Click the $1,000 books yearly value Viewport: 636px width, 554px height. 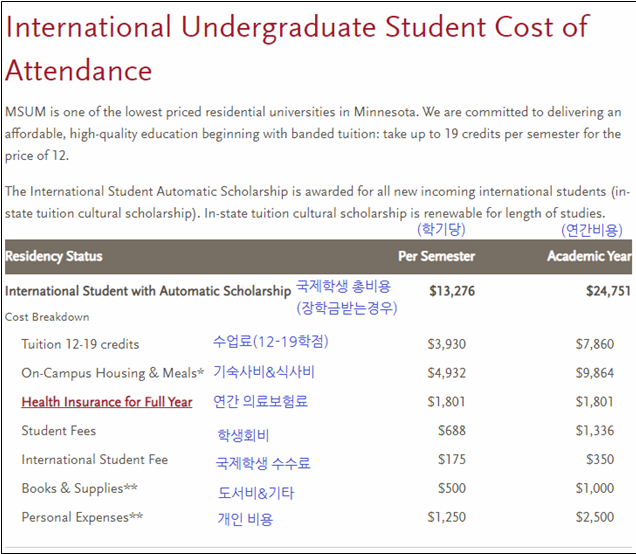(x=595, y=488)
